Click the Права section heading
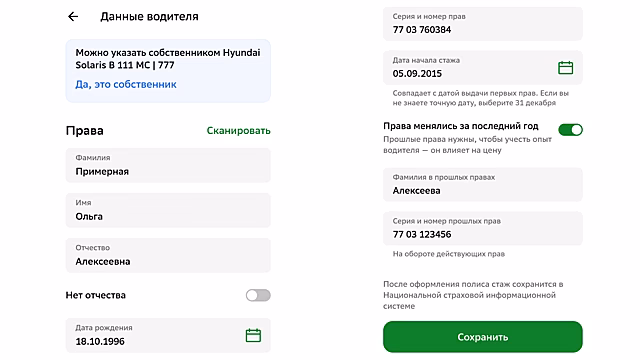Image resolution: width=640 pixels, height=360 pixels. point(84,131)
